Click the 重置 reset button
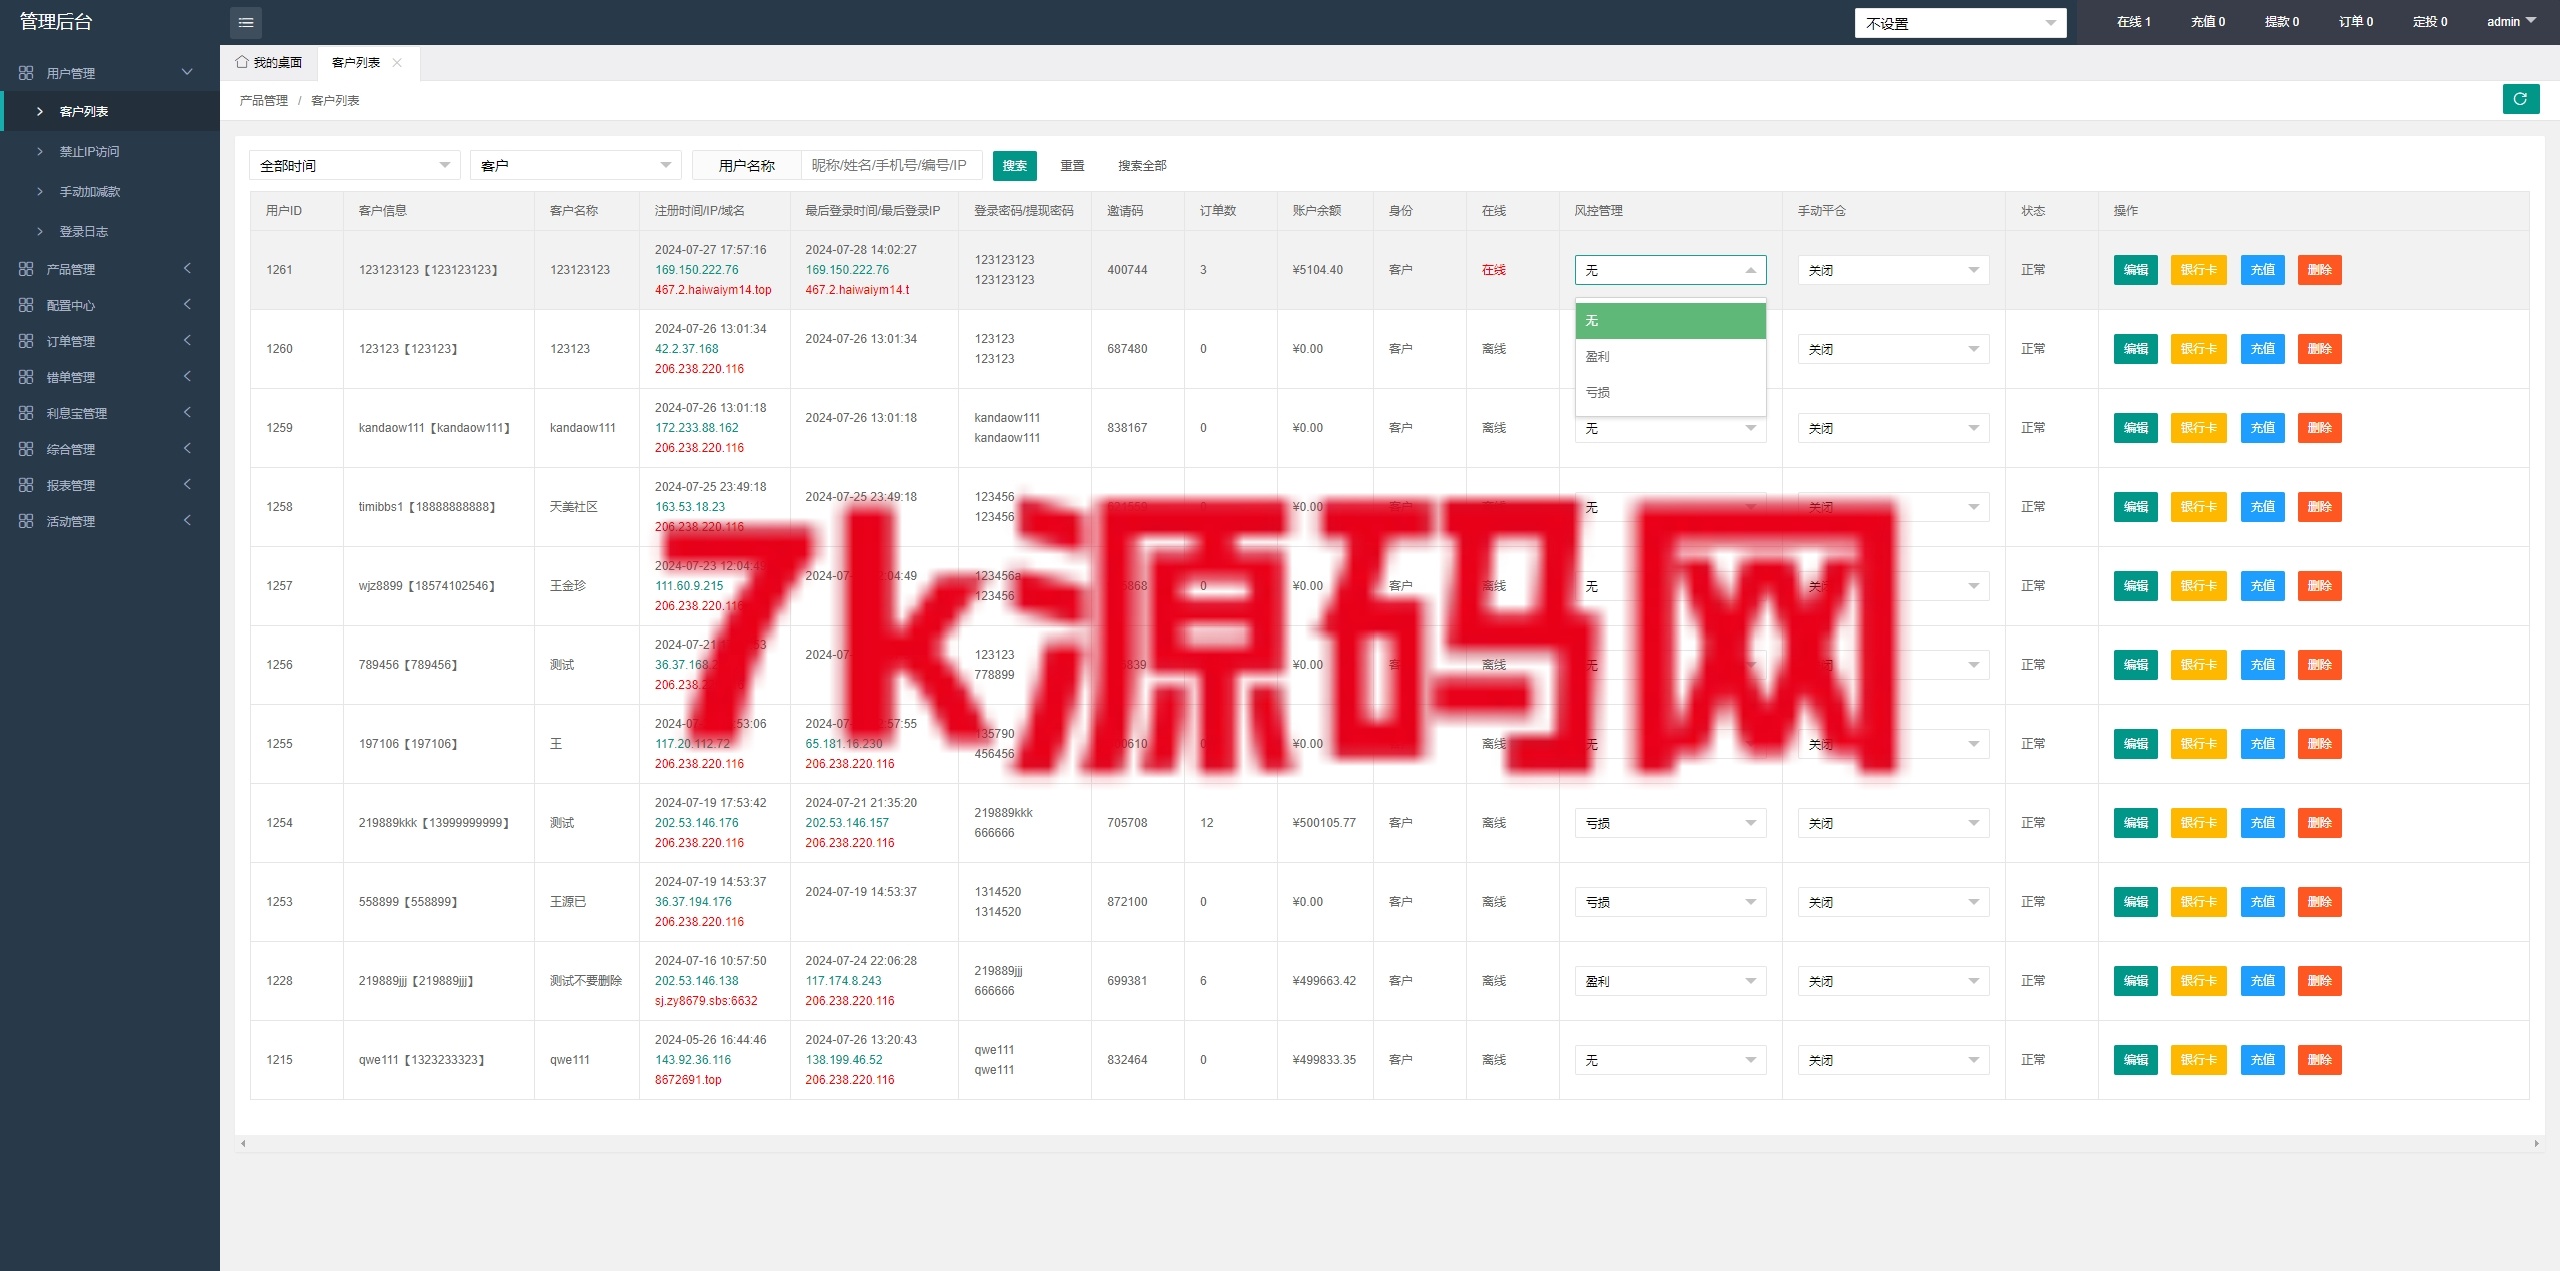2560x1271 pixels. 1072,165
